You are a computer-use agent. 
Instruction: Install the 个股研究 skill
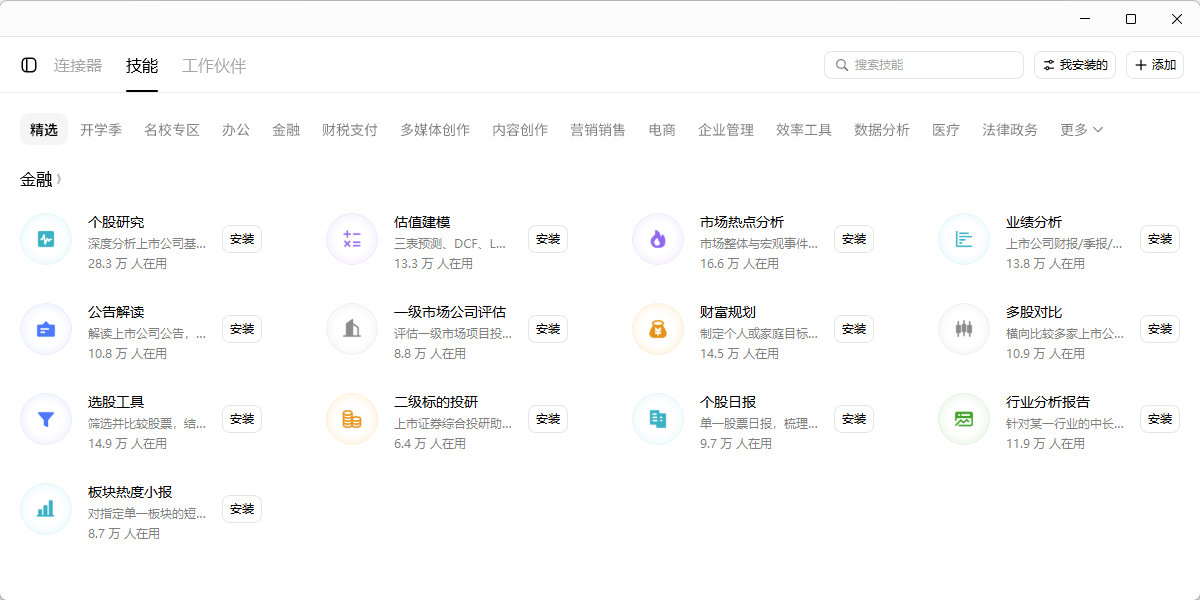242,239
